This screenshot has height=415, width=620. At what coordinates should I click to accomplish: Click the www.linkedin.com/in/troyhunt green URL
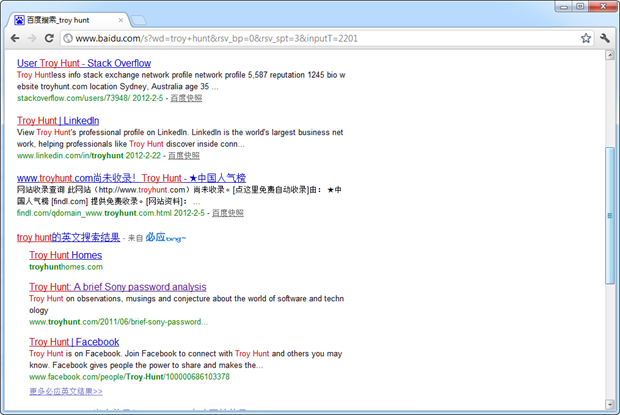click(70, 156)
